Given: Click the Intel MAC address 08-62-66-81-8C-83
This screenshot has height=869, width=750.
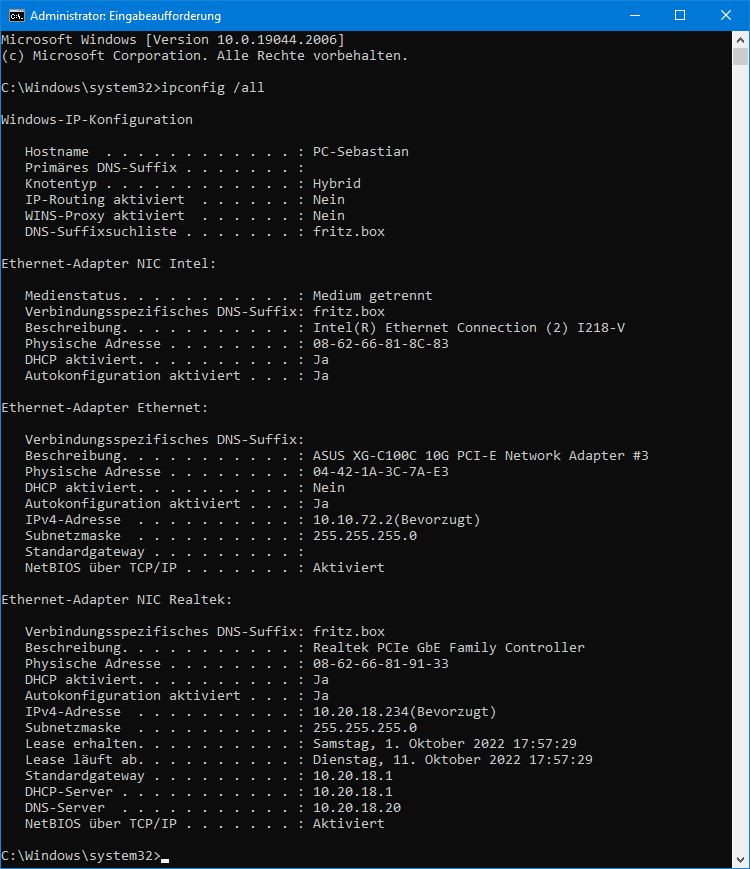Looking at the screenshot, I should click(381, 344).
